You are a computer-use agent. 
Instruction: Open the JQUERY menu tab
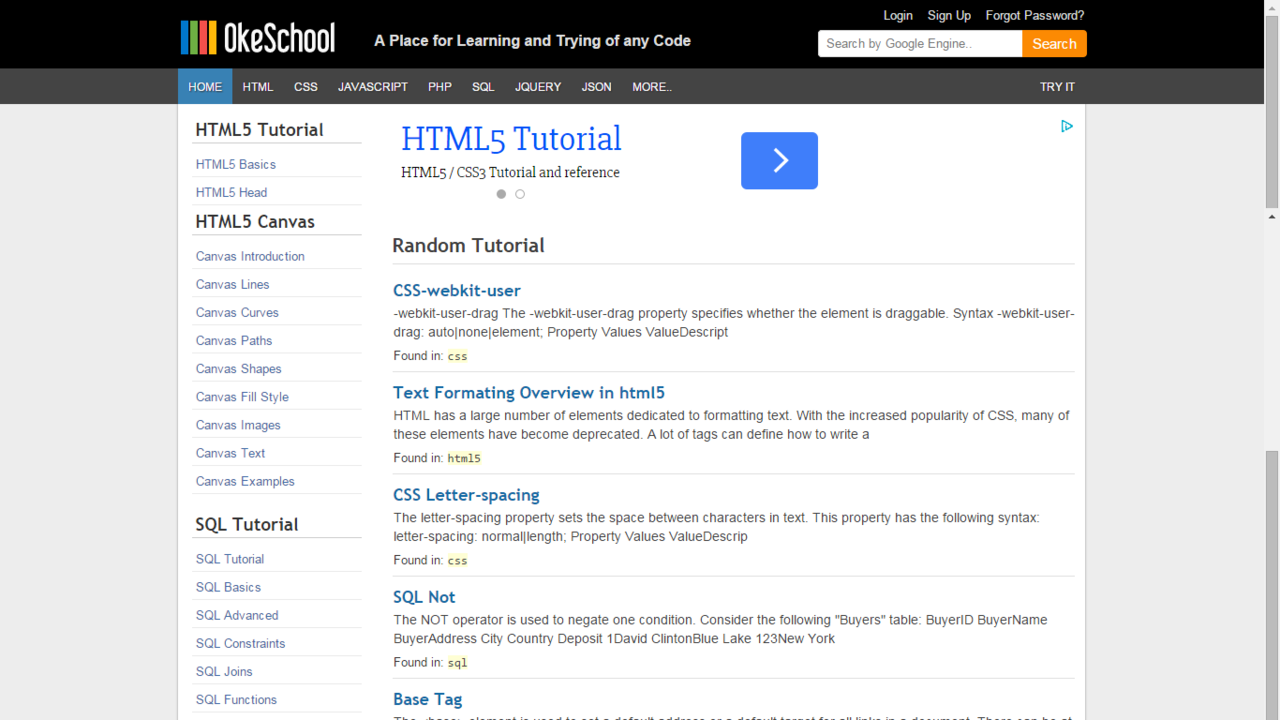(x=538, y=87)
